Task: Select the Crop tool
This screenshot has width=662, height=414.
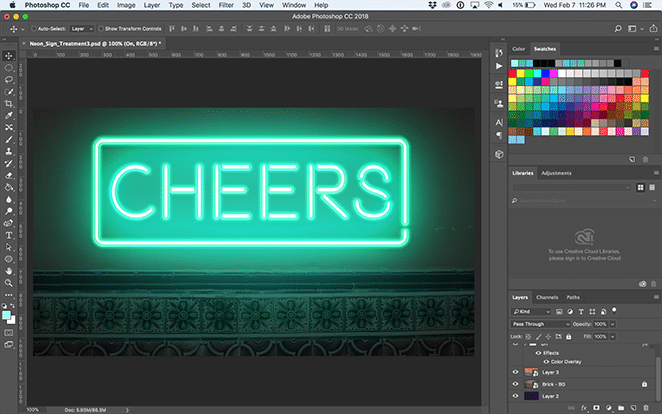Action: (x=8, y=103)
